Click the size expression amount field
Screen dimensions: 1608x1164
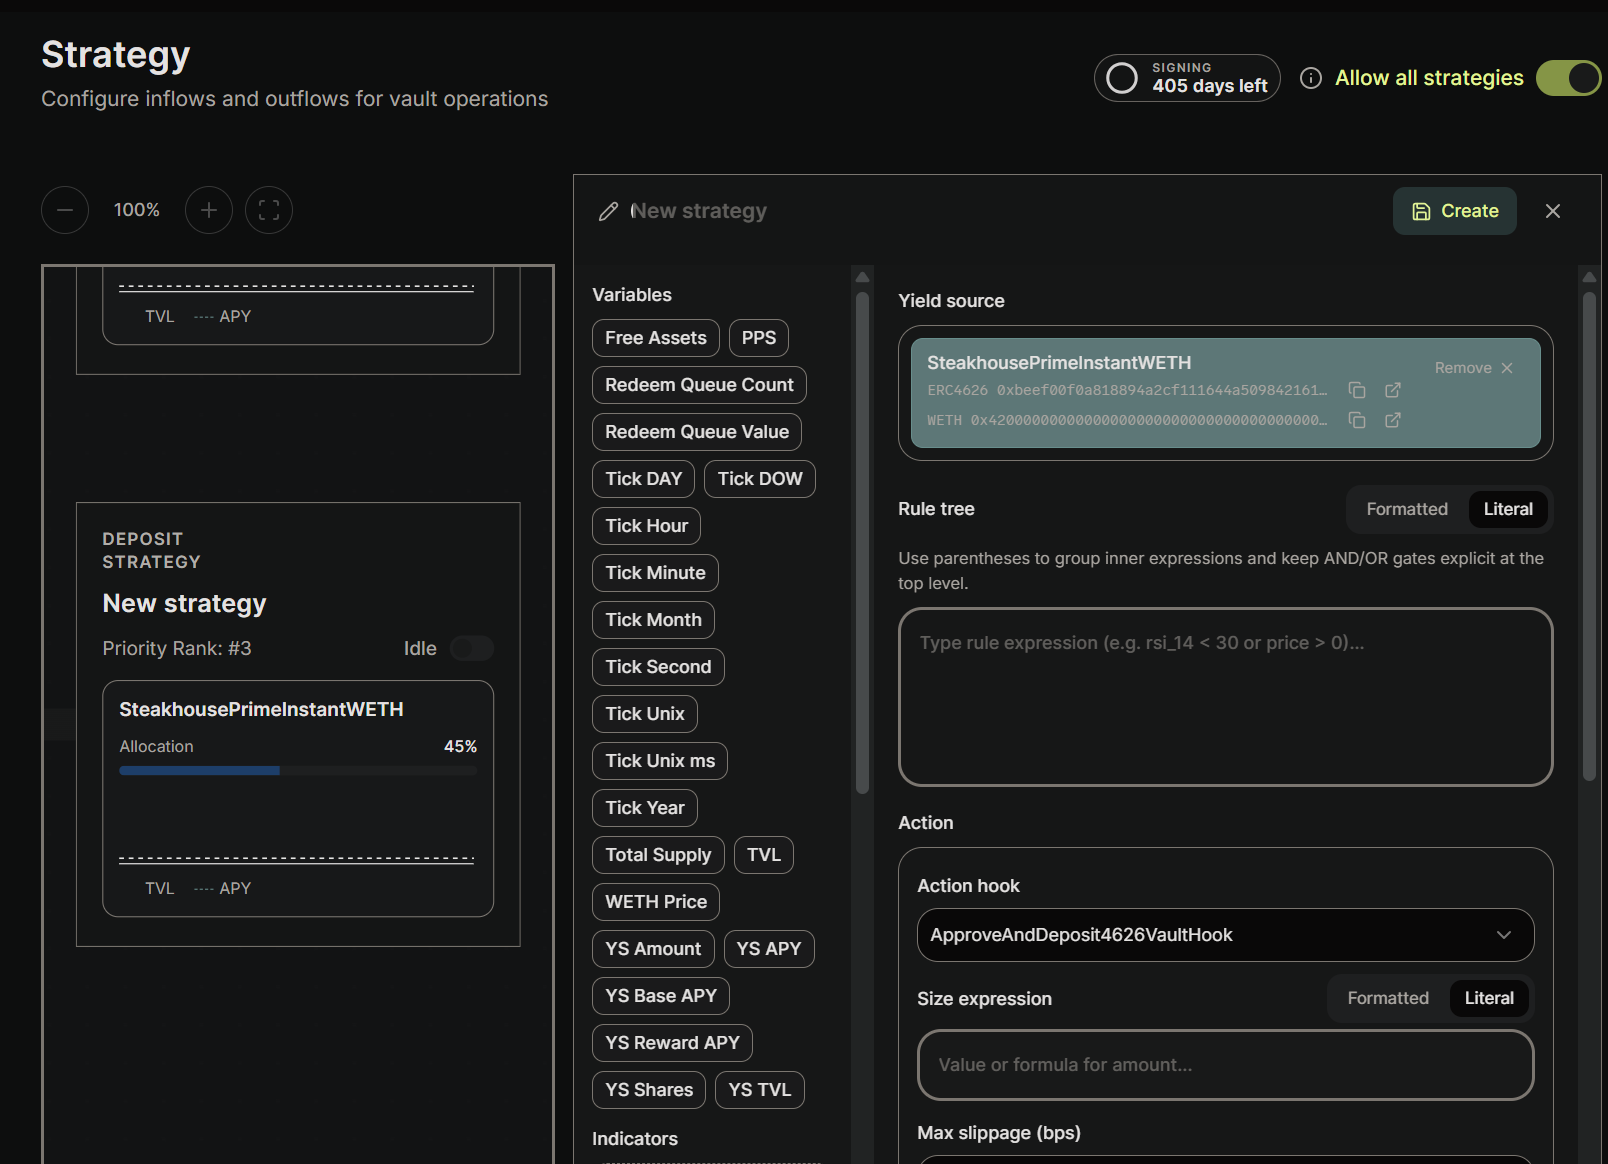(x=1226, y=1065)
